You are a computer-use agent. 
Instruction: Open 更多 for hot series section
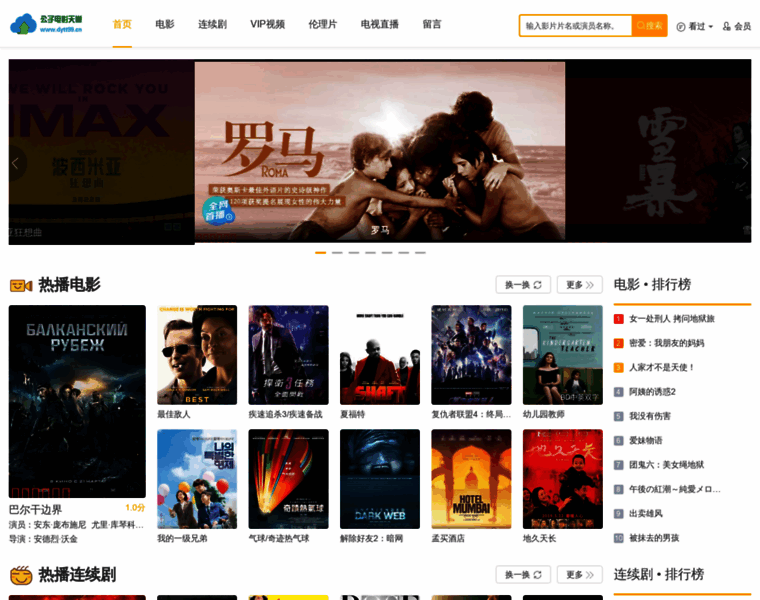580,574
